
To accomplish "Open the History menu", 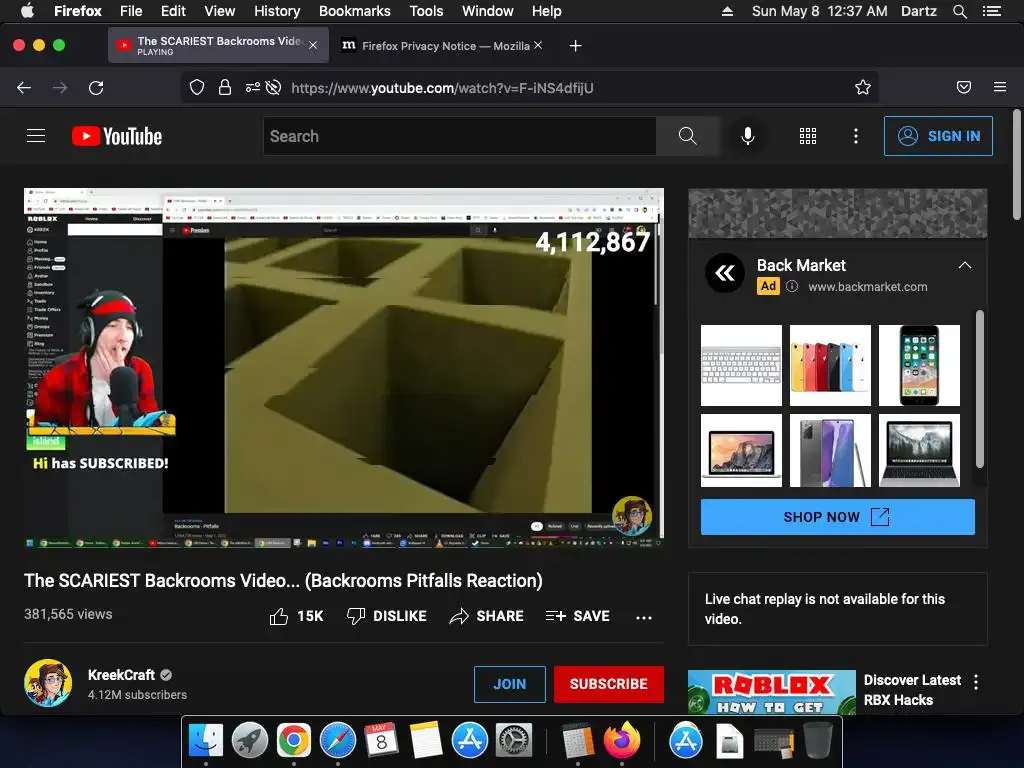I will 277,11.
